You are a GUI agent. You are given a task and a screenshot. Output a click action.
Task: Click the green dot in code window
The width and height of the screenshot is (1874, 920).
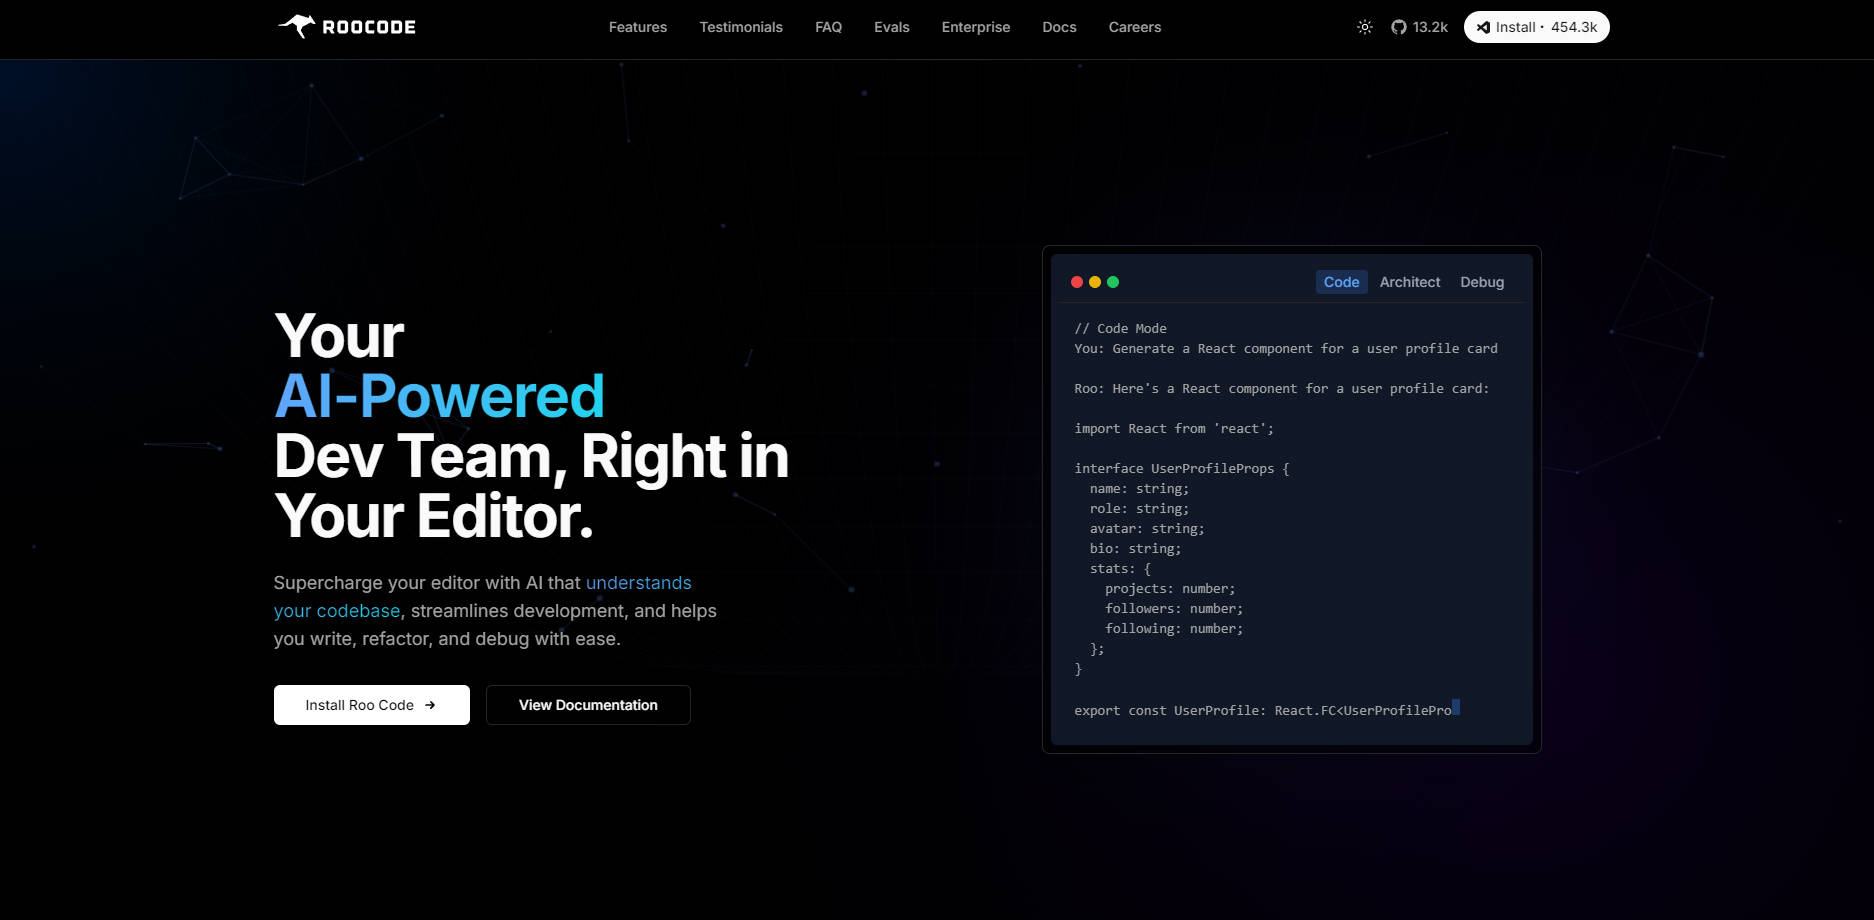coord(1113,282)
